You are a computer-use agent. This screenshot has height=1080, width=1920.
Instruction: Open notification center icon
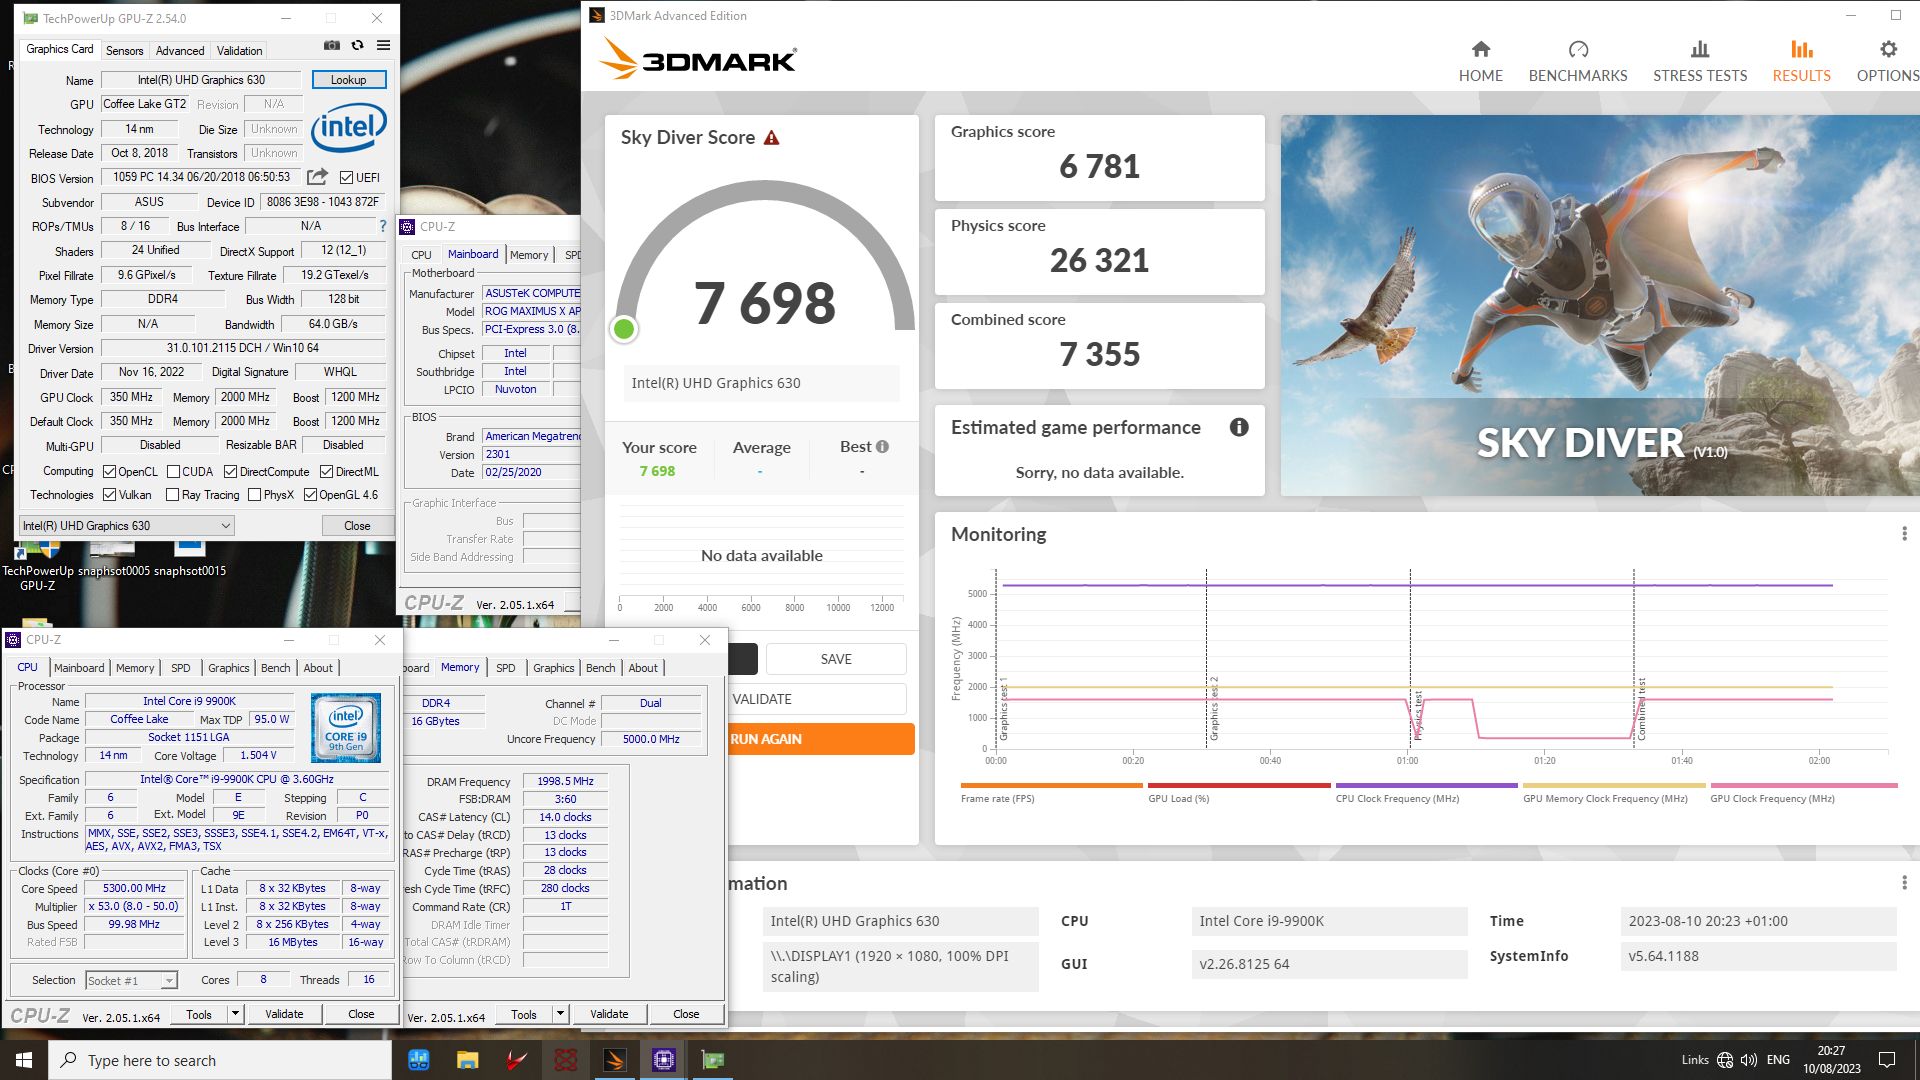pos(1887,1060)
